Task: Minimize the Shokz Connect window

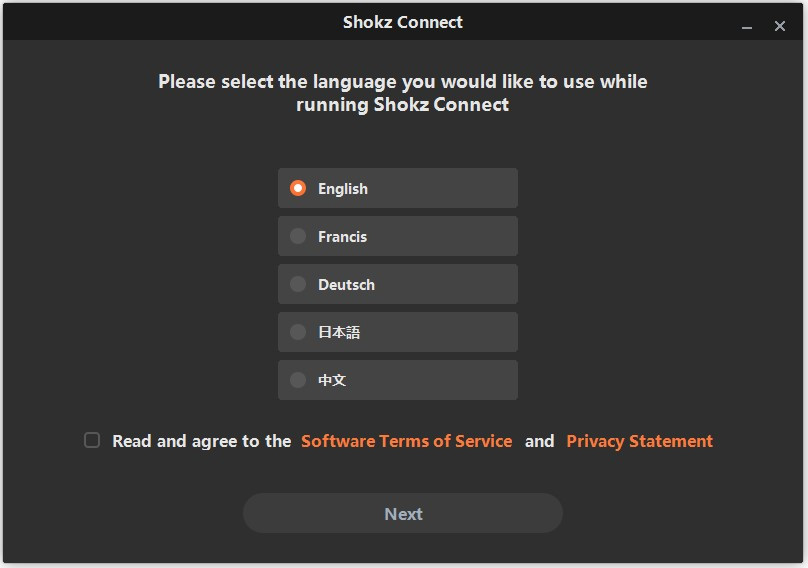Action: click(x=747, y=27)
